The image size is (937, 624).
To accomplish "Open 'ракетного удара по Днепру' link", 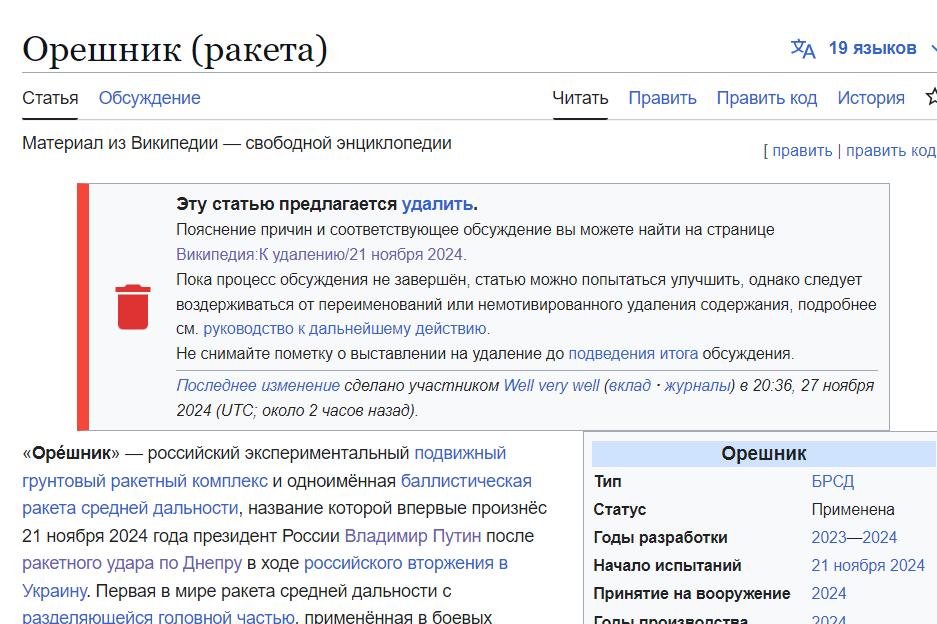I will [132, 563].
